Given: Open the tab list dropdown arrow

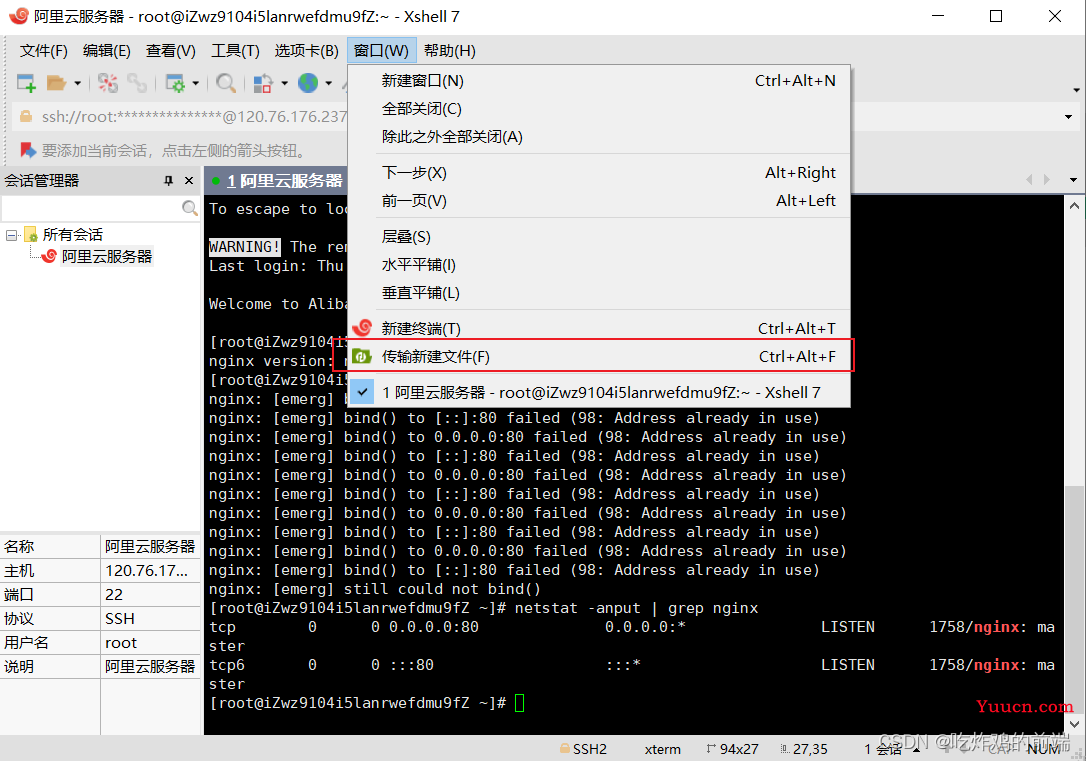Looking at the screenshot, I should click(x=1073, y=180).
